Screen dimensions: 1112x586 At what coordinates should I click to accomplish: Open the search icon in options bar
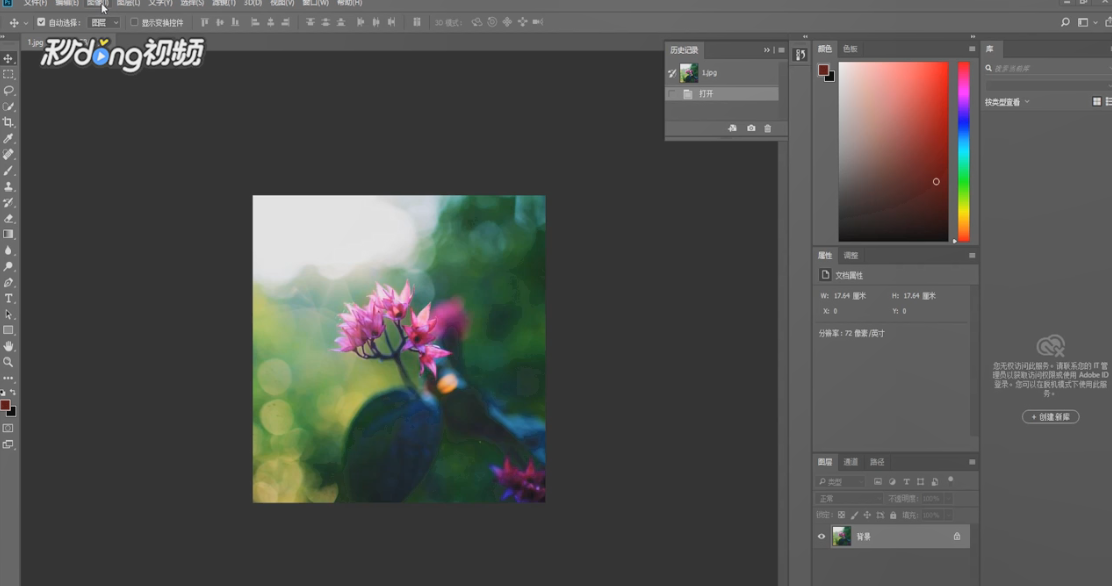click(1065, 22)
